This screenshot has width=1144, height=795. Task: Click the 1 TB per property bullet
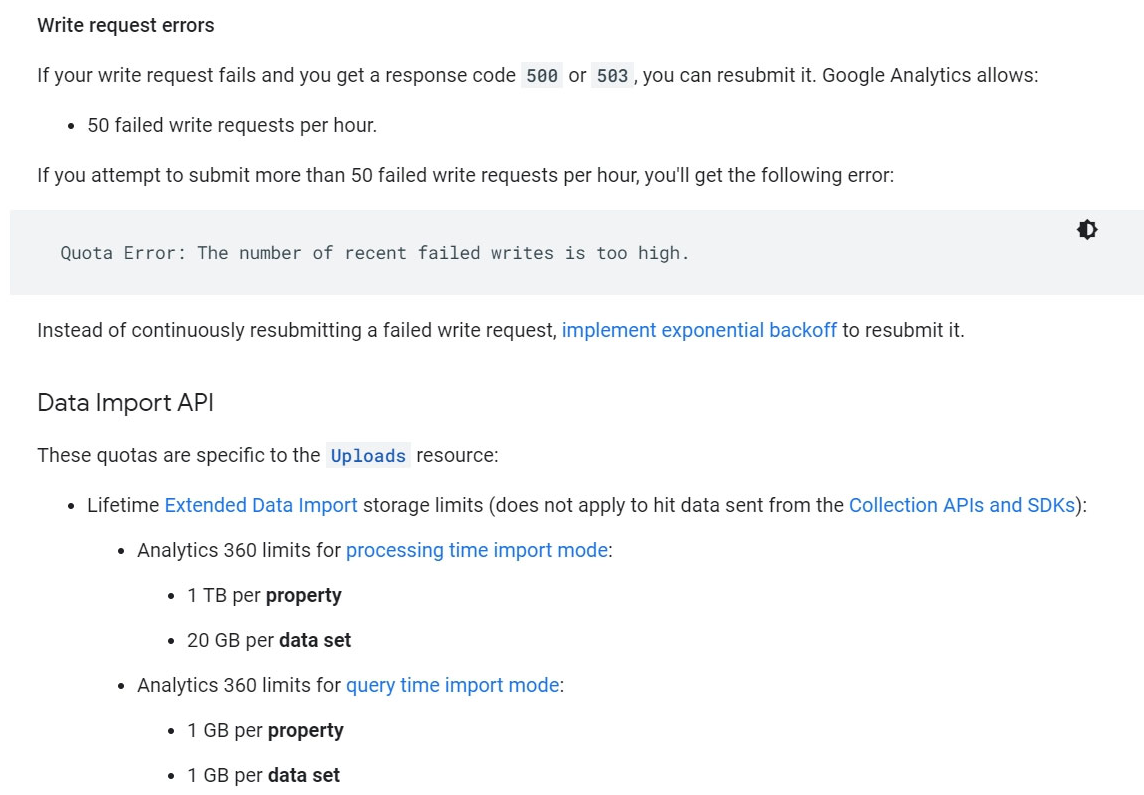pos(264,595)
